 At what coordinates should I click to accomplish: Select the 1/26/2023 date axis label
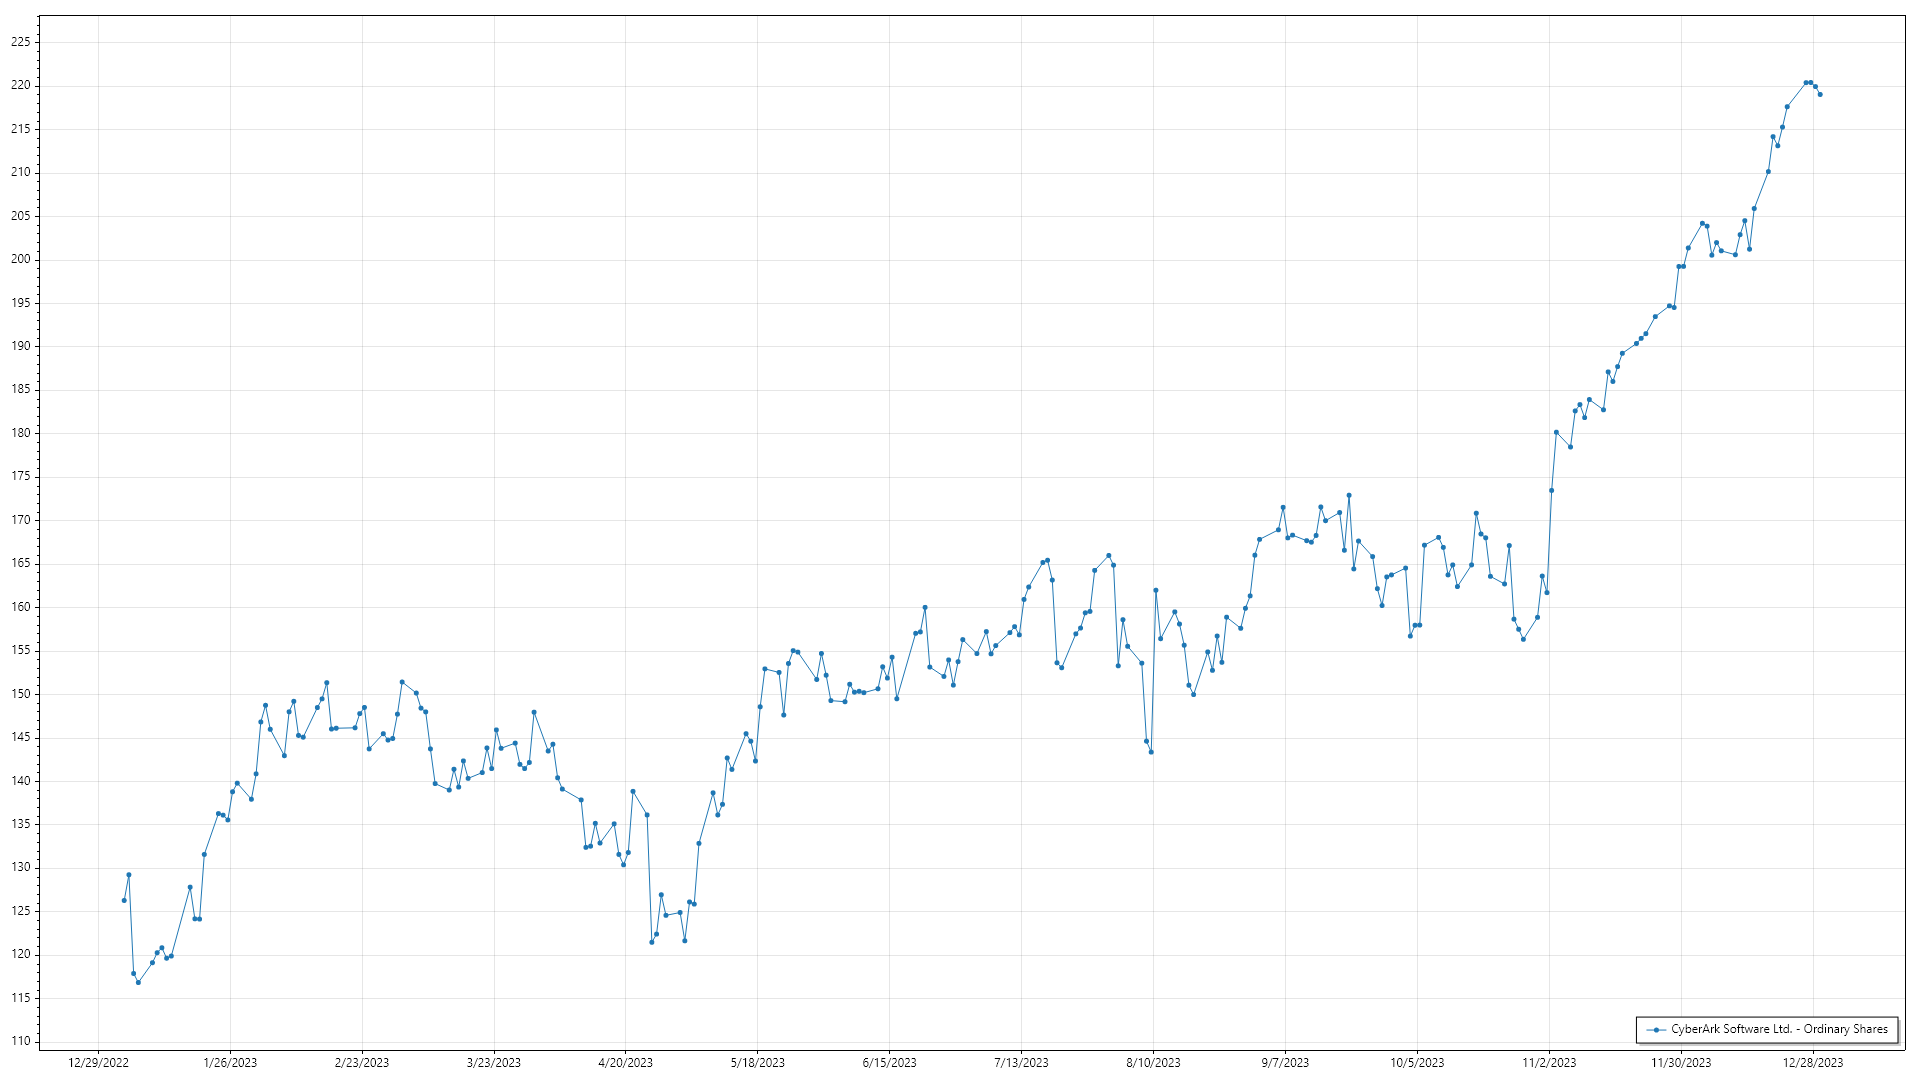click(230, 1062)
